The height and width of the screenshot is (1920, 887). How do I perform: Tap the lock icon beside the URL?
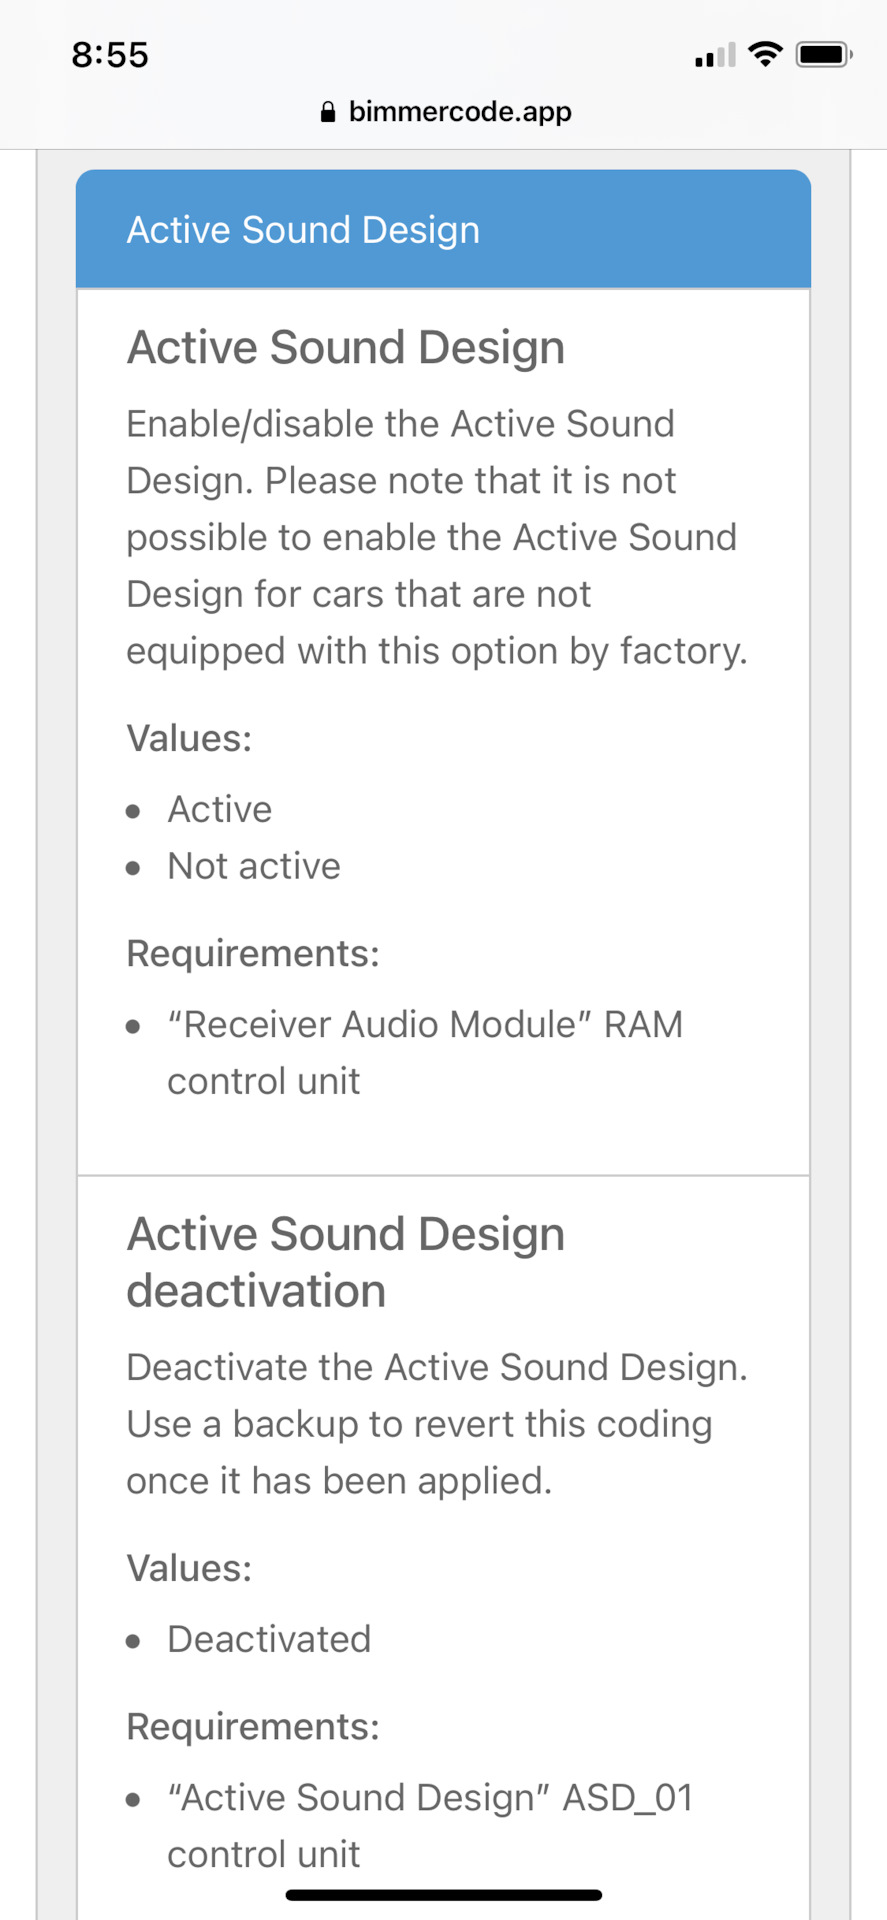327,112
